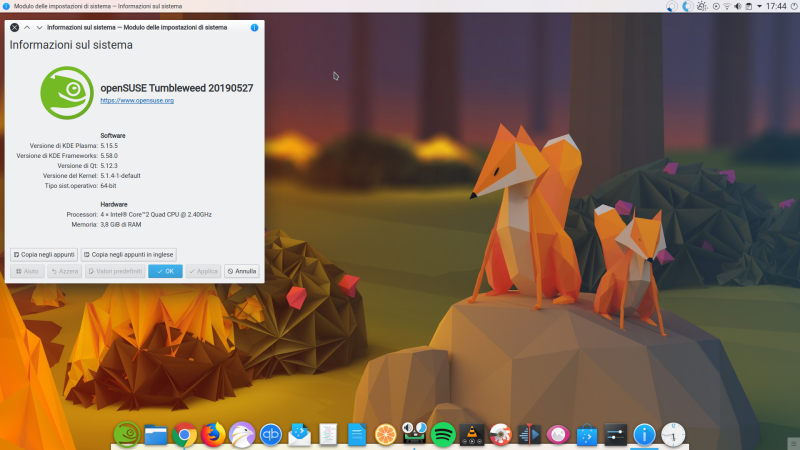
Task: Click the Hardware section heading
Action: click(x=114, y=205)
